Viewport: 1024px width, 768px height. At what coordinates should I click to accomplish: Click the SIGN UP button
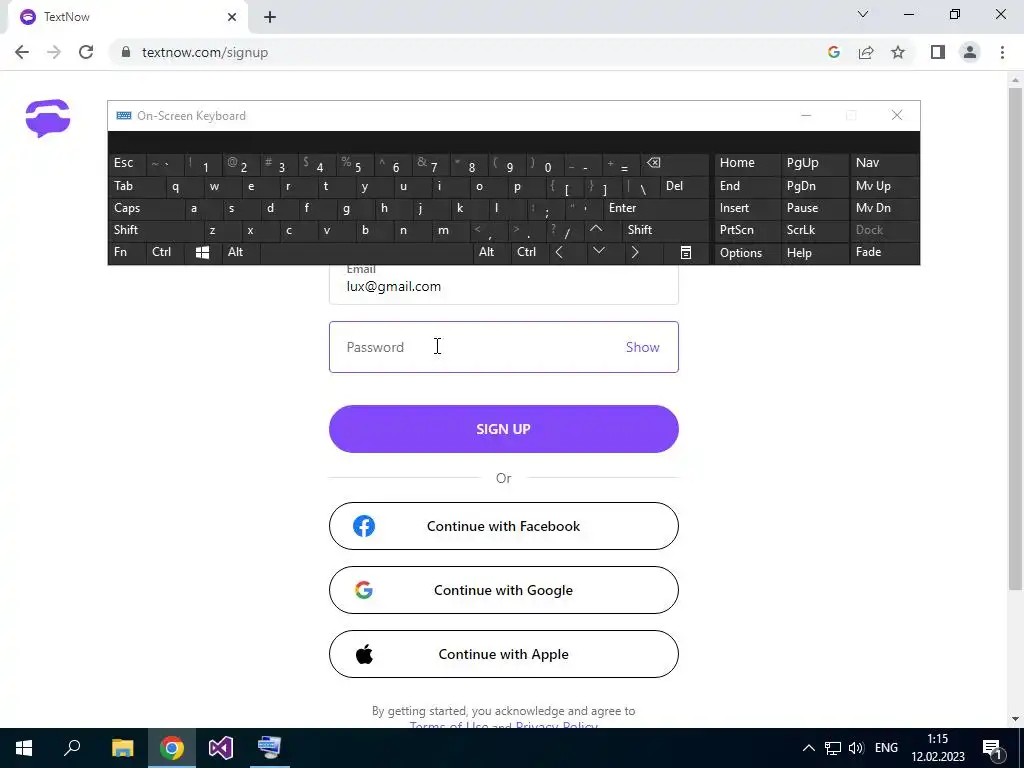[504, 429]
